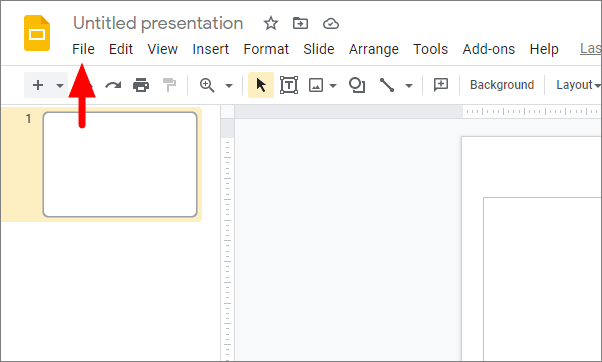Redo the last action
The height and width of the screenshot is (362, 602).
(113, 85)
